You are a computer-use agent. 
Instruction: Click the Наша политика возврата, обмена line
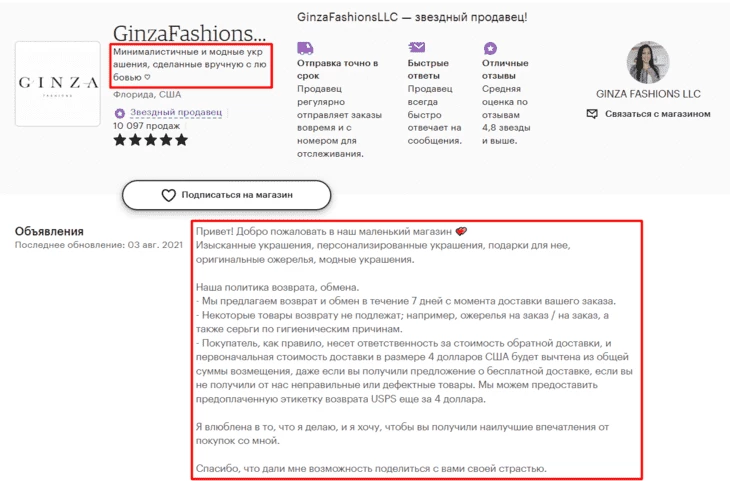tap(277, 287)
